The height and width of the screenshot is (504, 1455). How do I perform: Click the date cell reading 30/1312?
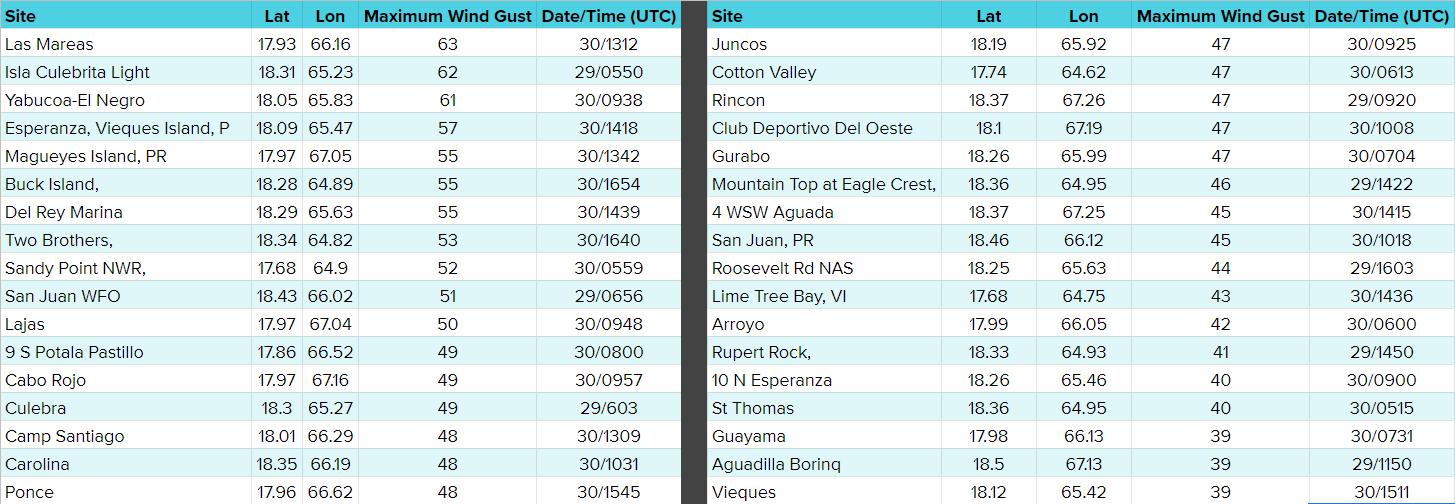[608, 44]
